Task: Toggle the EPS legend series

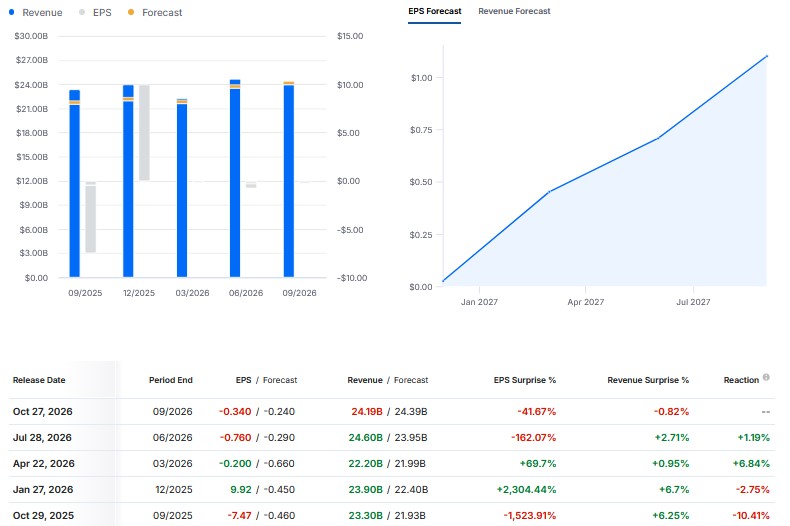Action: [96, 13]
